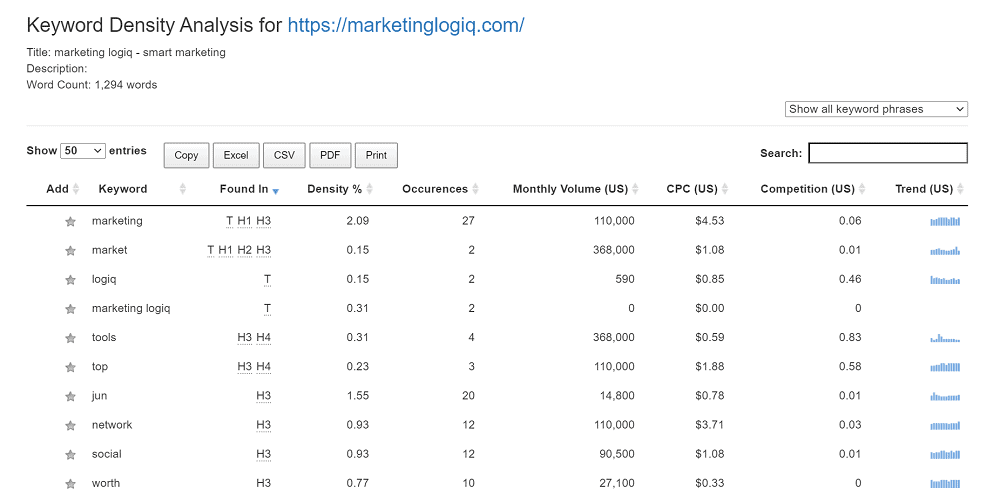The width and height of the screenshot is (1000, 489).
Task: View trend chart for 'top' keyword
Action: tap(945, 367)
